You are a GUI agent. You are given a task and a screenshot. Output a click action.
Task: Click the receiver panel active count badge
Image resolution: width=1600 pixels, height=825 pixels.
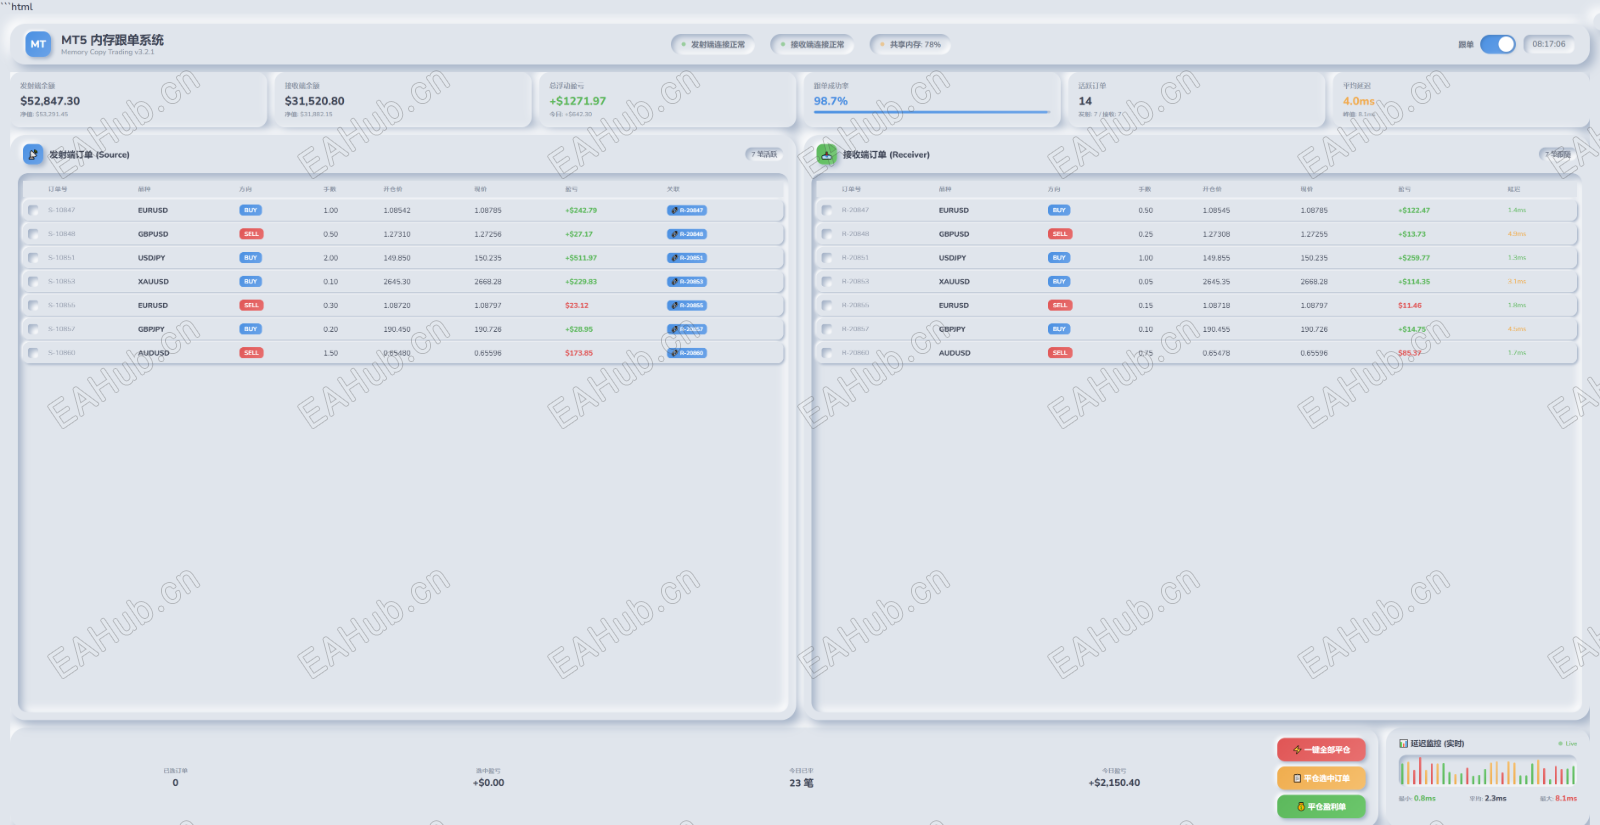(1558, 154)
